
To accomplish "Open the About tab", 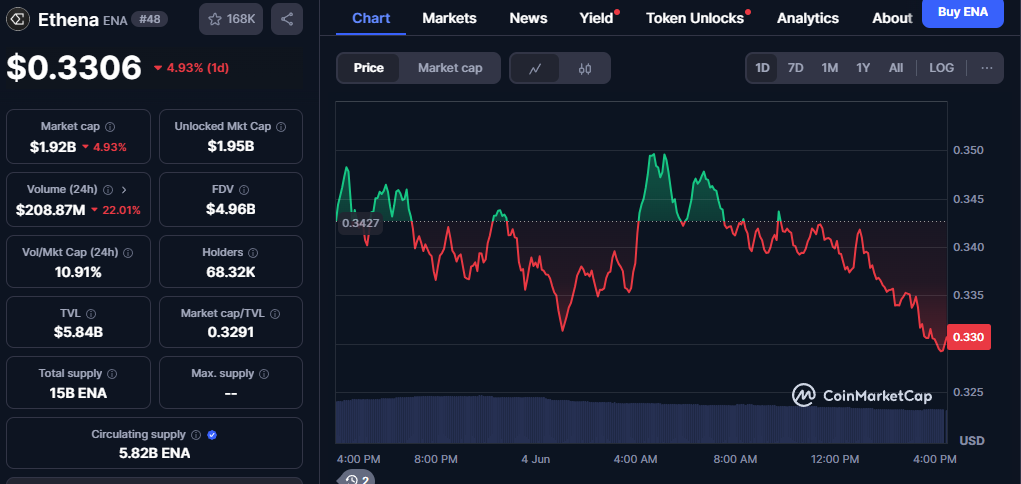I will pyautogui.click(x=892, y=18).
